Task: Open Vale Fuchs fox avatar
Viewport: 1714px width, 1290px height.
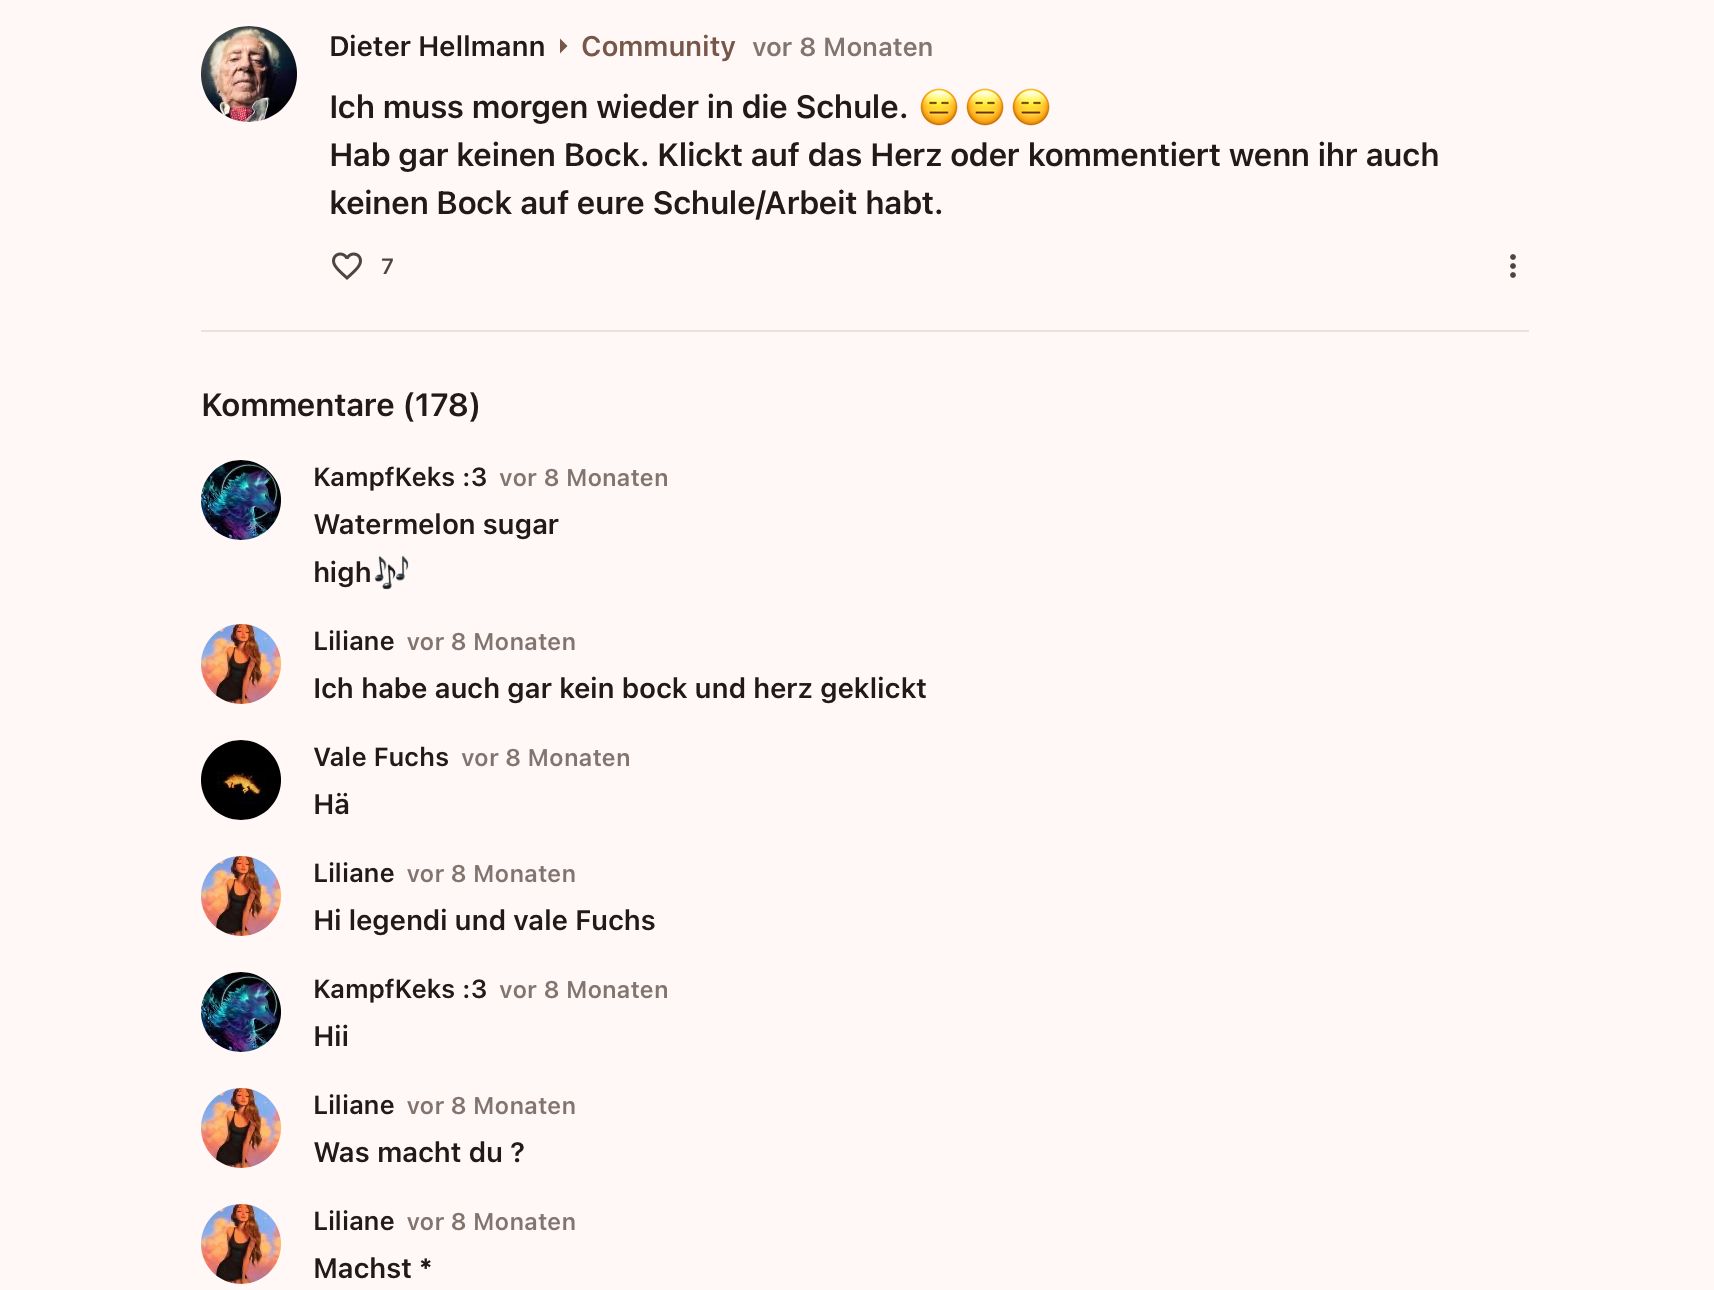Action: pyautogui.click(x=241, y=780)
